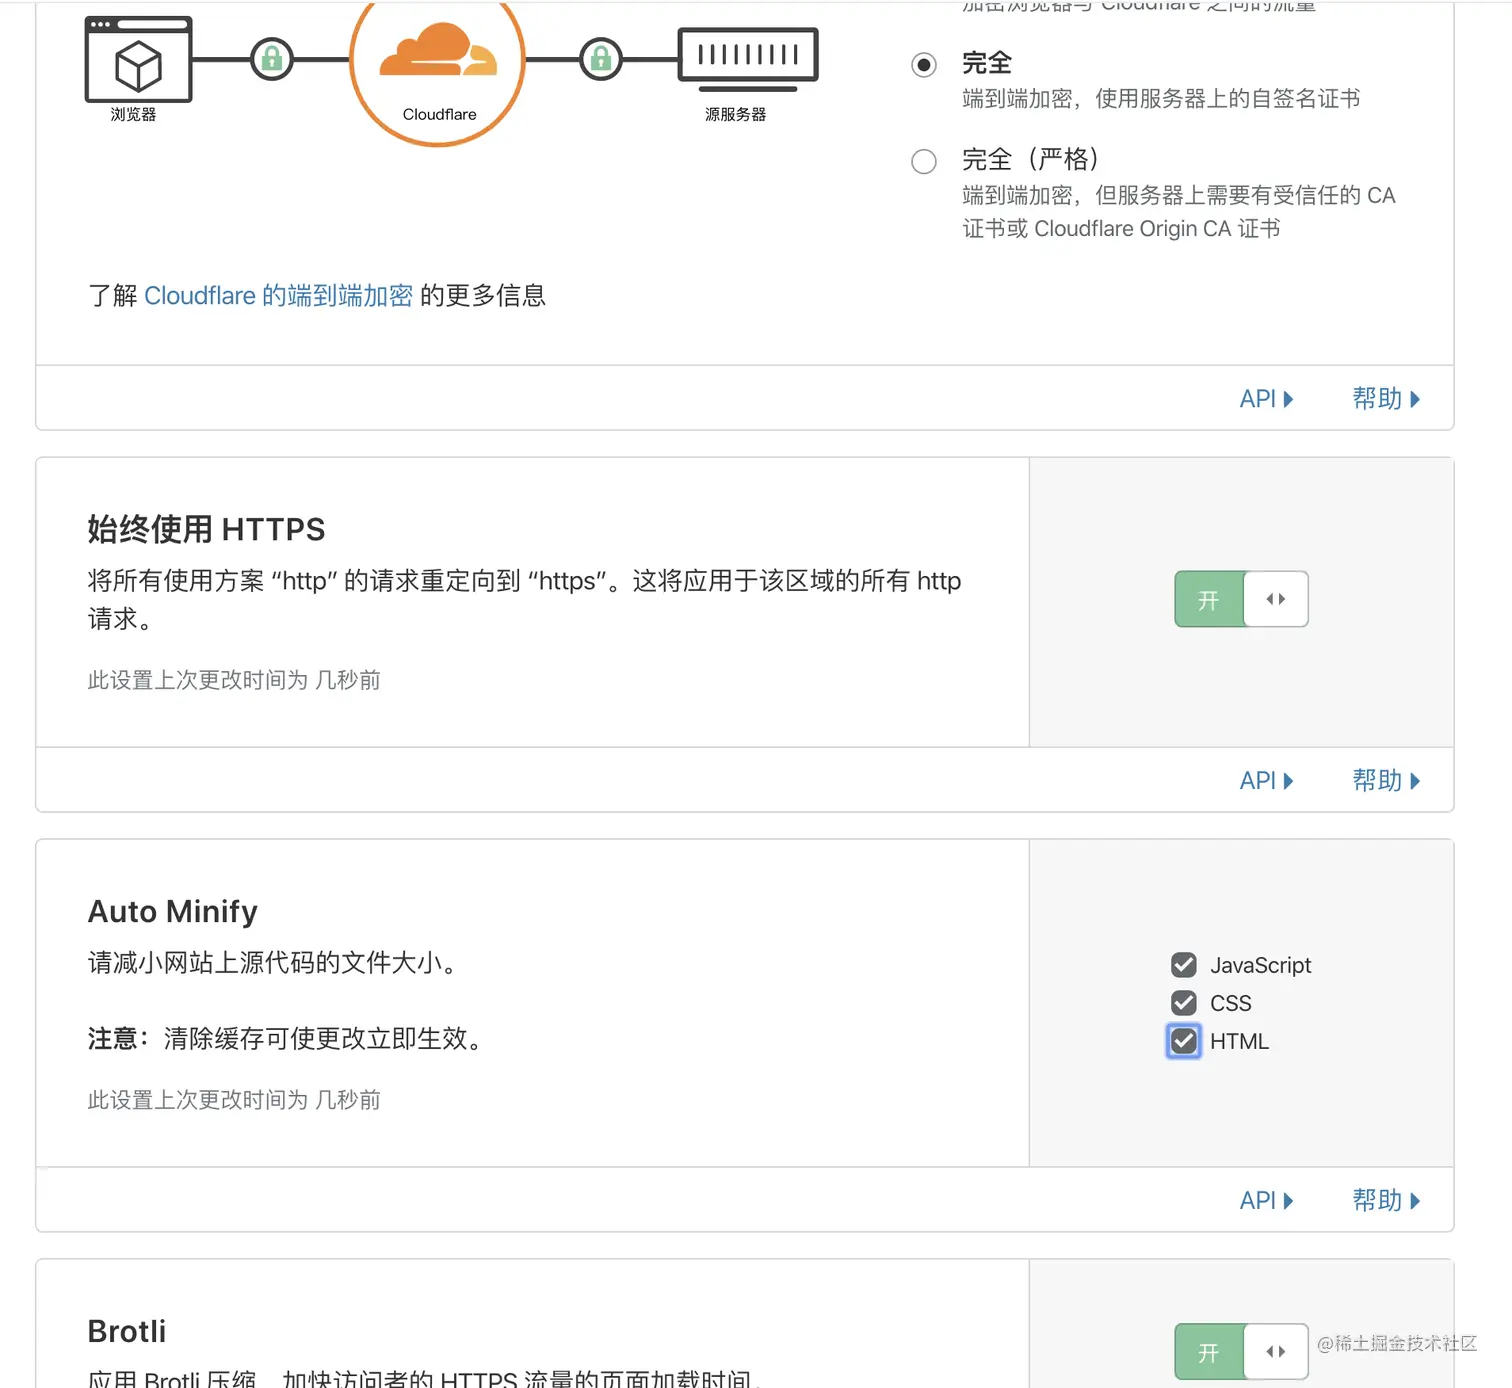
Task: Click 帮助 under the SSL encryption section
Action: pos(1377,398)
